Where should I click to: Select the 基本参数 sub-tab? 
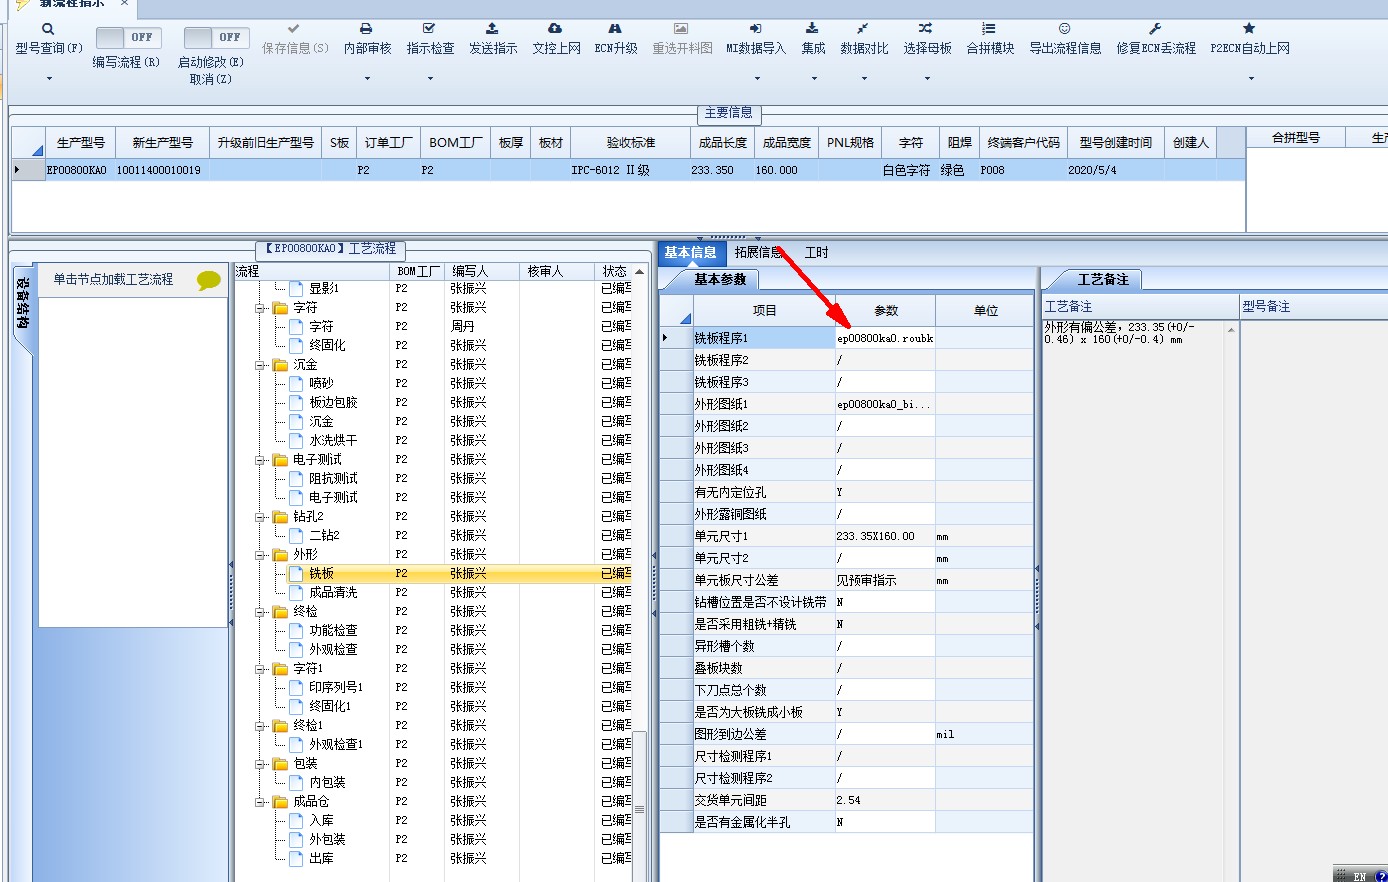point(720,280)
